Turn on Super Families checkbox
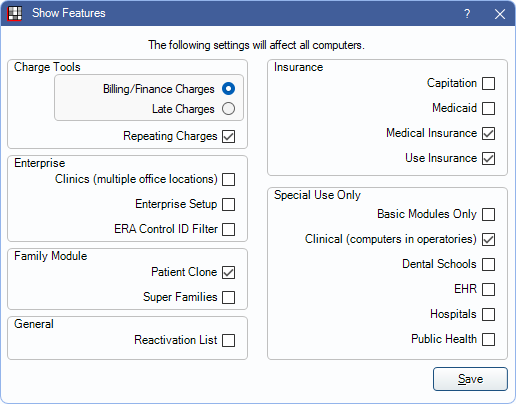The width and height of the screenshot is (516, 404). (228, 297)
